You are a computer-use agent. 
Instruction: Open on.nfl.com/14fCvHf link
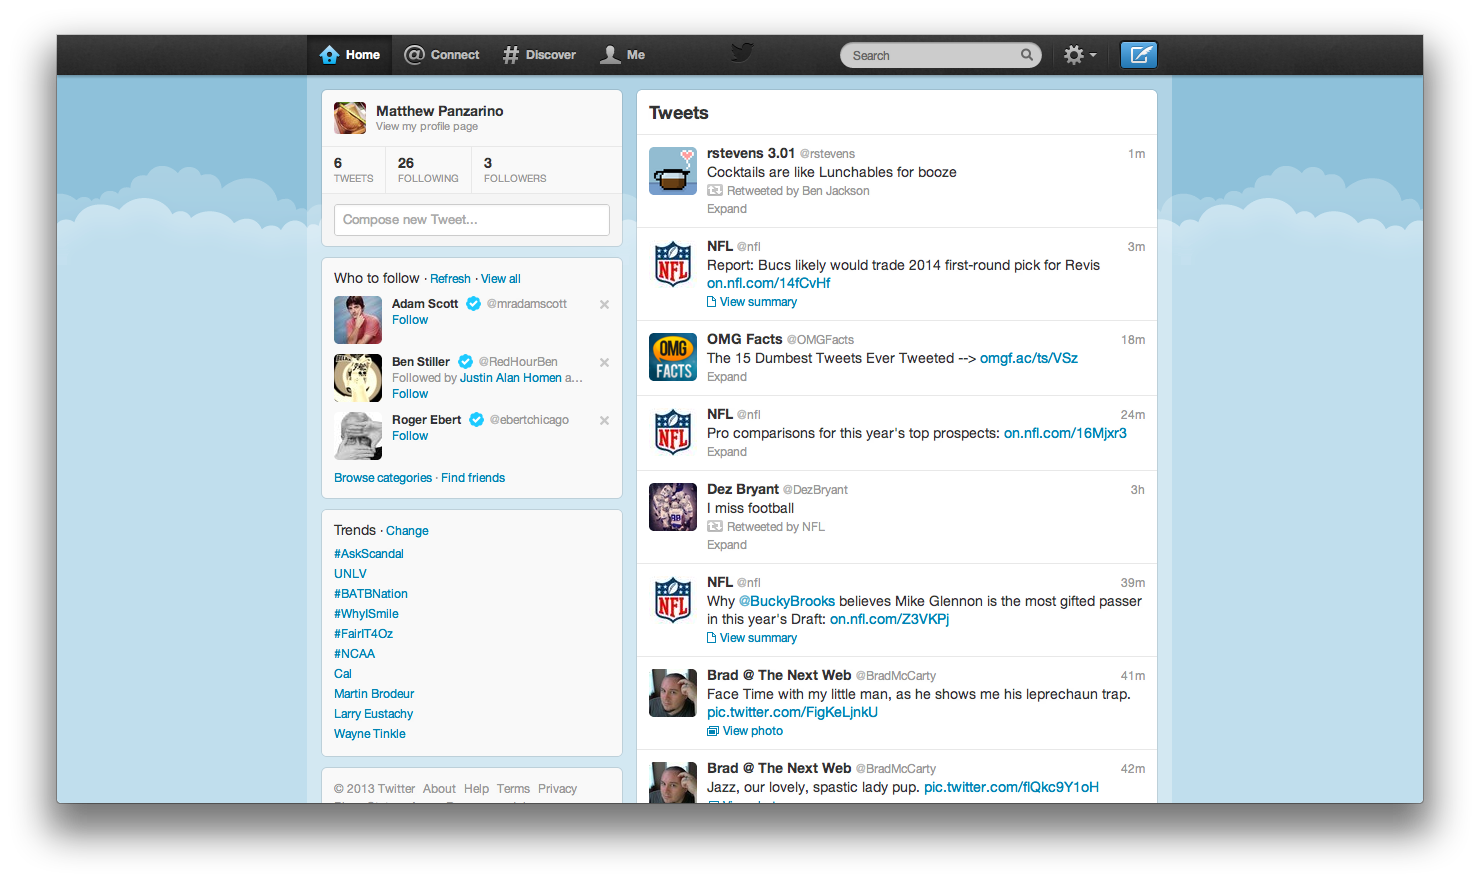click(768, 283)
